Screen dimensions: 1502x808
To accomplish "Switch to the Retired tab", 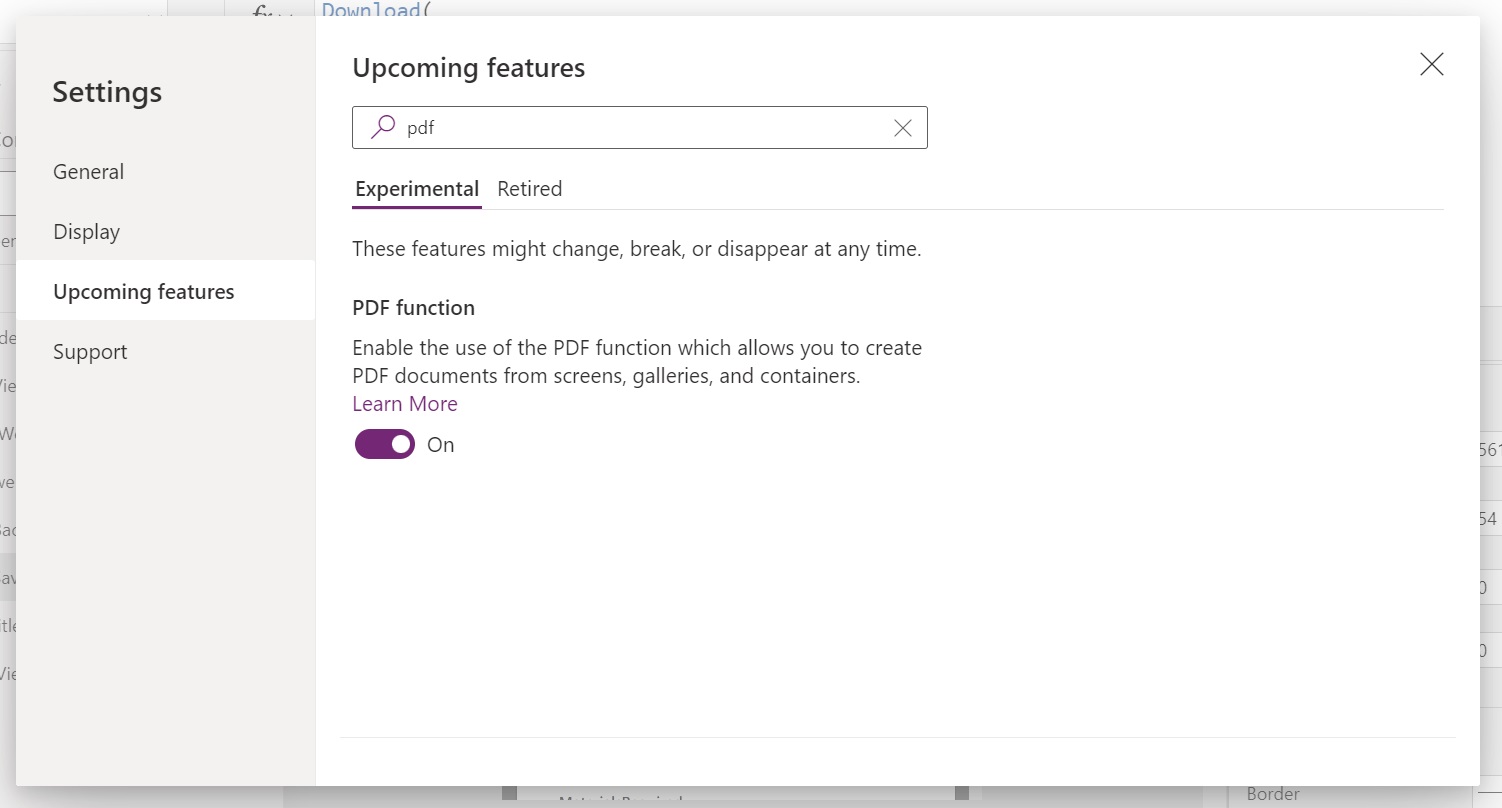I will click(x=529, y=188).
